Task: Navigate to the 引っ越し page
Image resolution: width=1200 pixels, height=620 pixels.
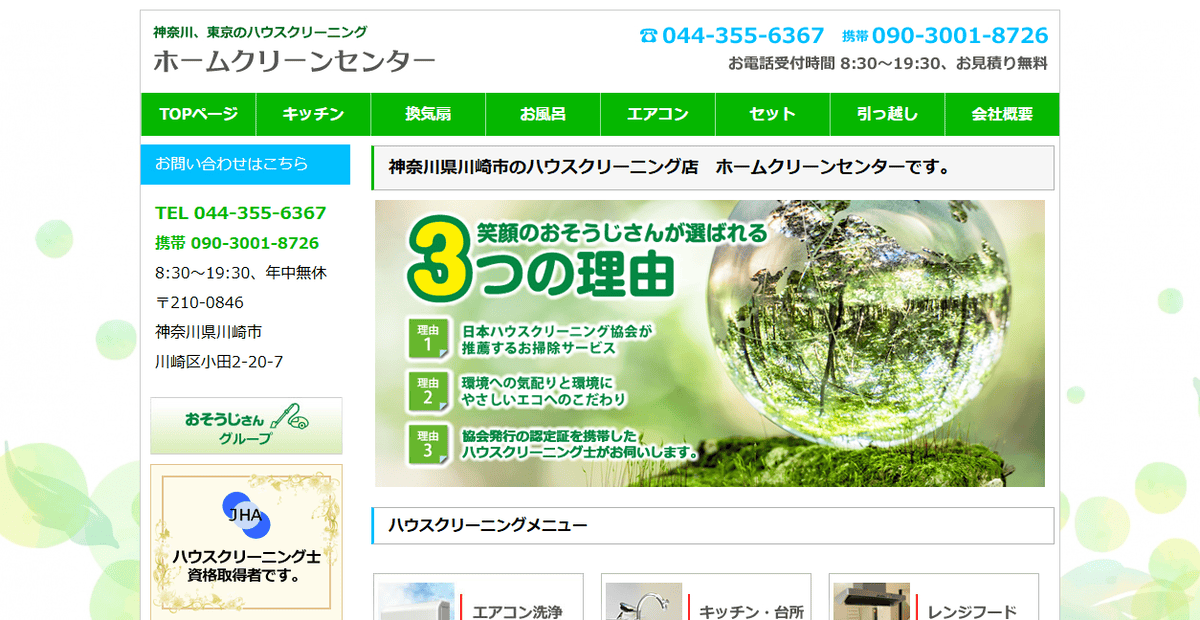Action: (887, 114)
